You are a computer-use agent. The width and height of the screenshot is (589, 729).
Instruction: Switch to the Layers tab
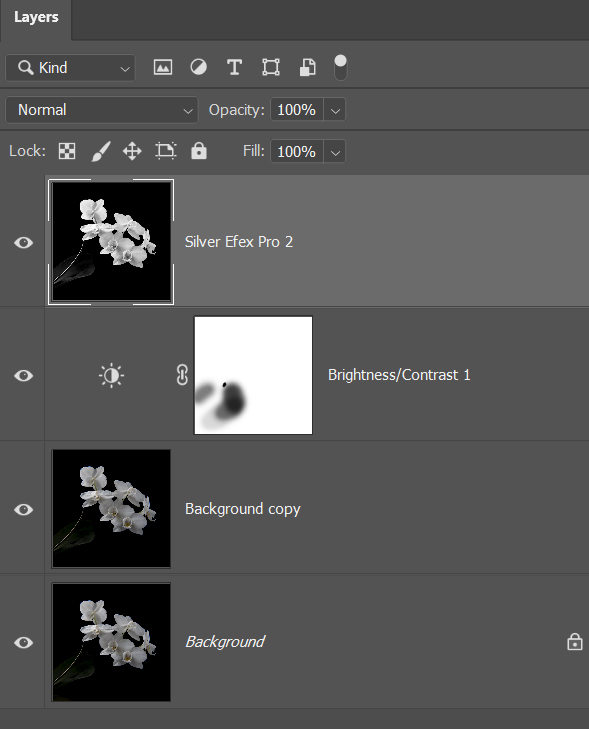tap(36, 18)
